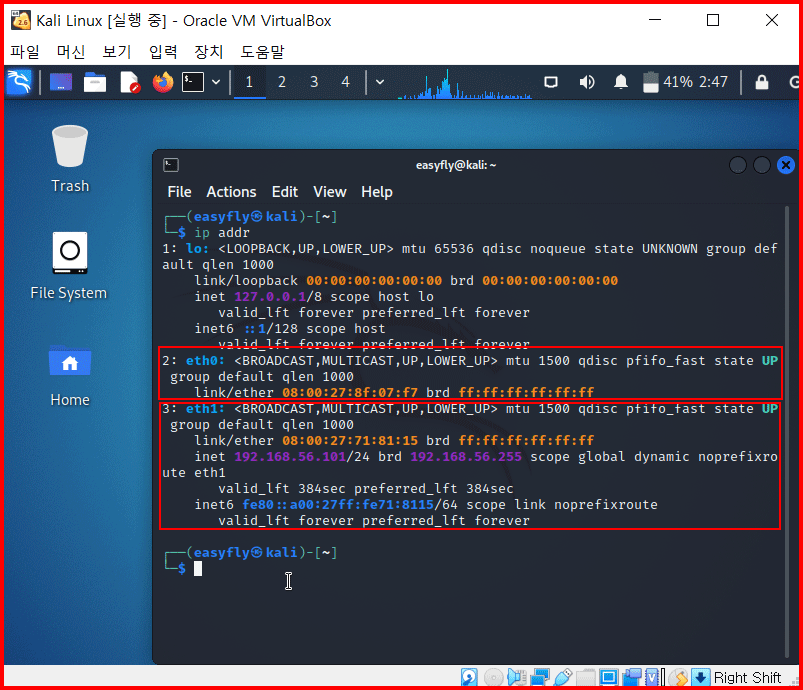Image resolution: width=803 pixels, height=690 pixels.
Task: Click the lock screen padlock icon
Action: 762,82
